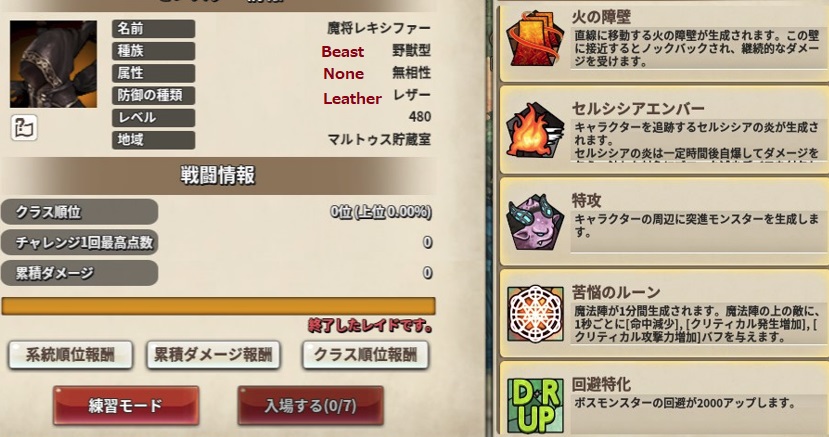
Task: Click the 累積ダメージ label row
Action: (79, 273)
